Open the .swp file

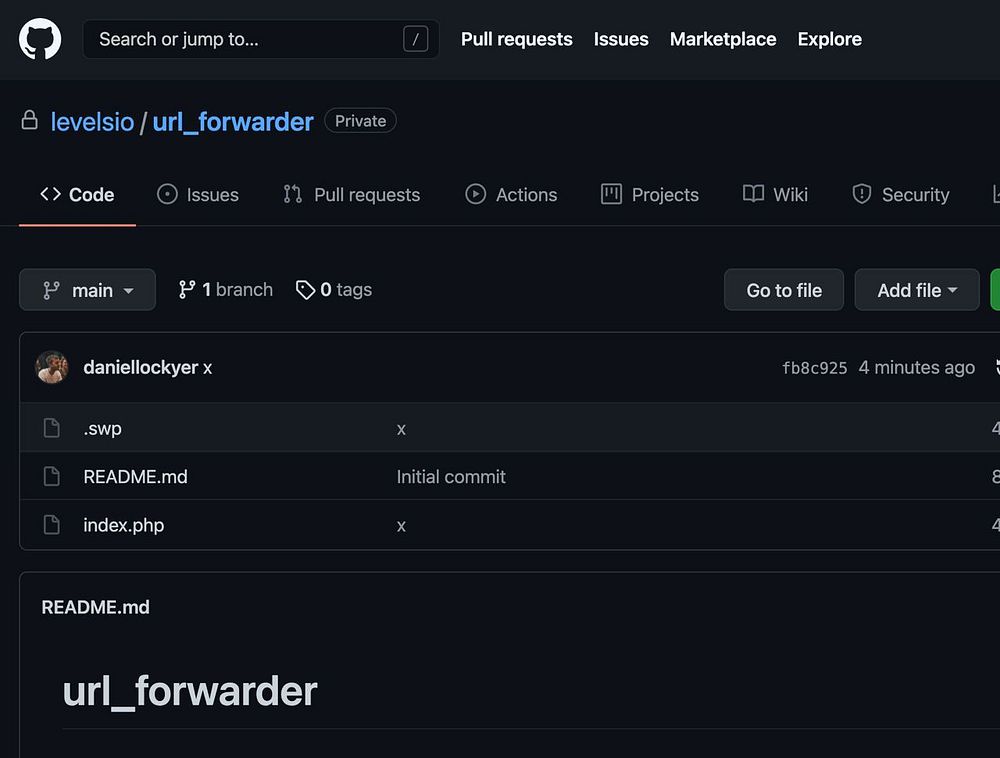102,428
